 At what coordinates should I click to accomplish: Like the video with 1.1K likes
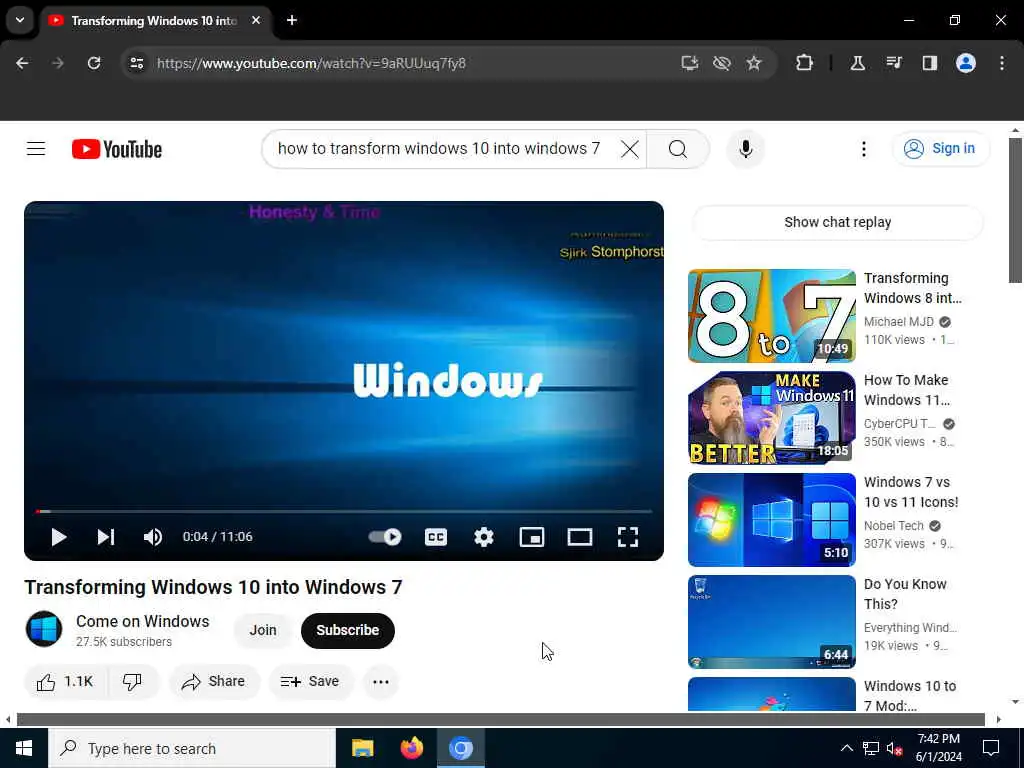pyautogui.click(x=65, y=682)
